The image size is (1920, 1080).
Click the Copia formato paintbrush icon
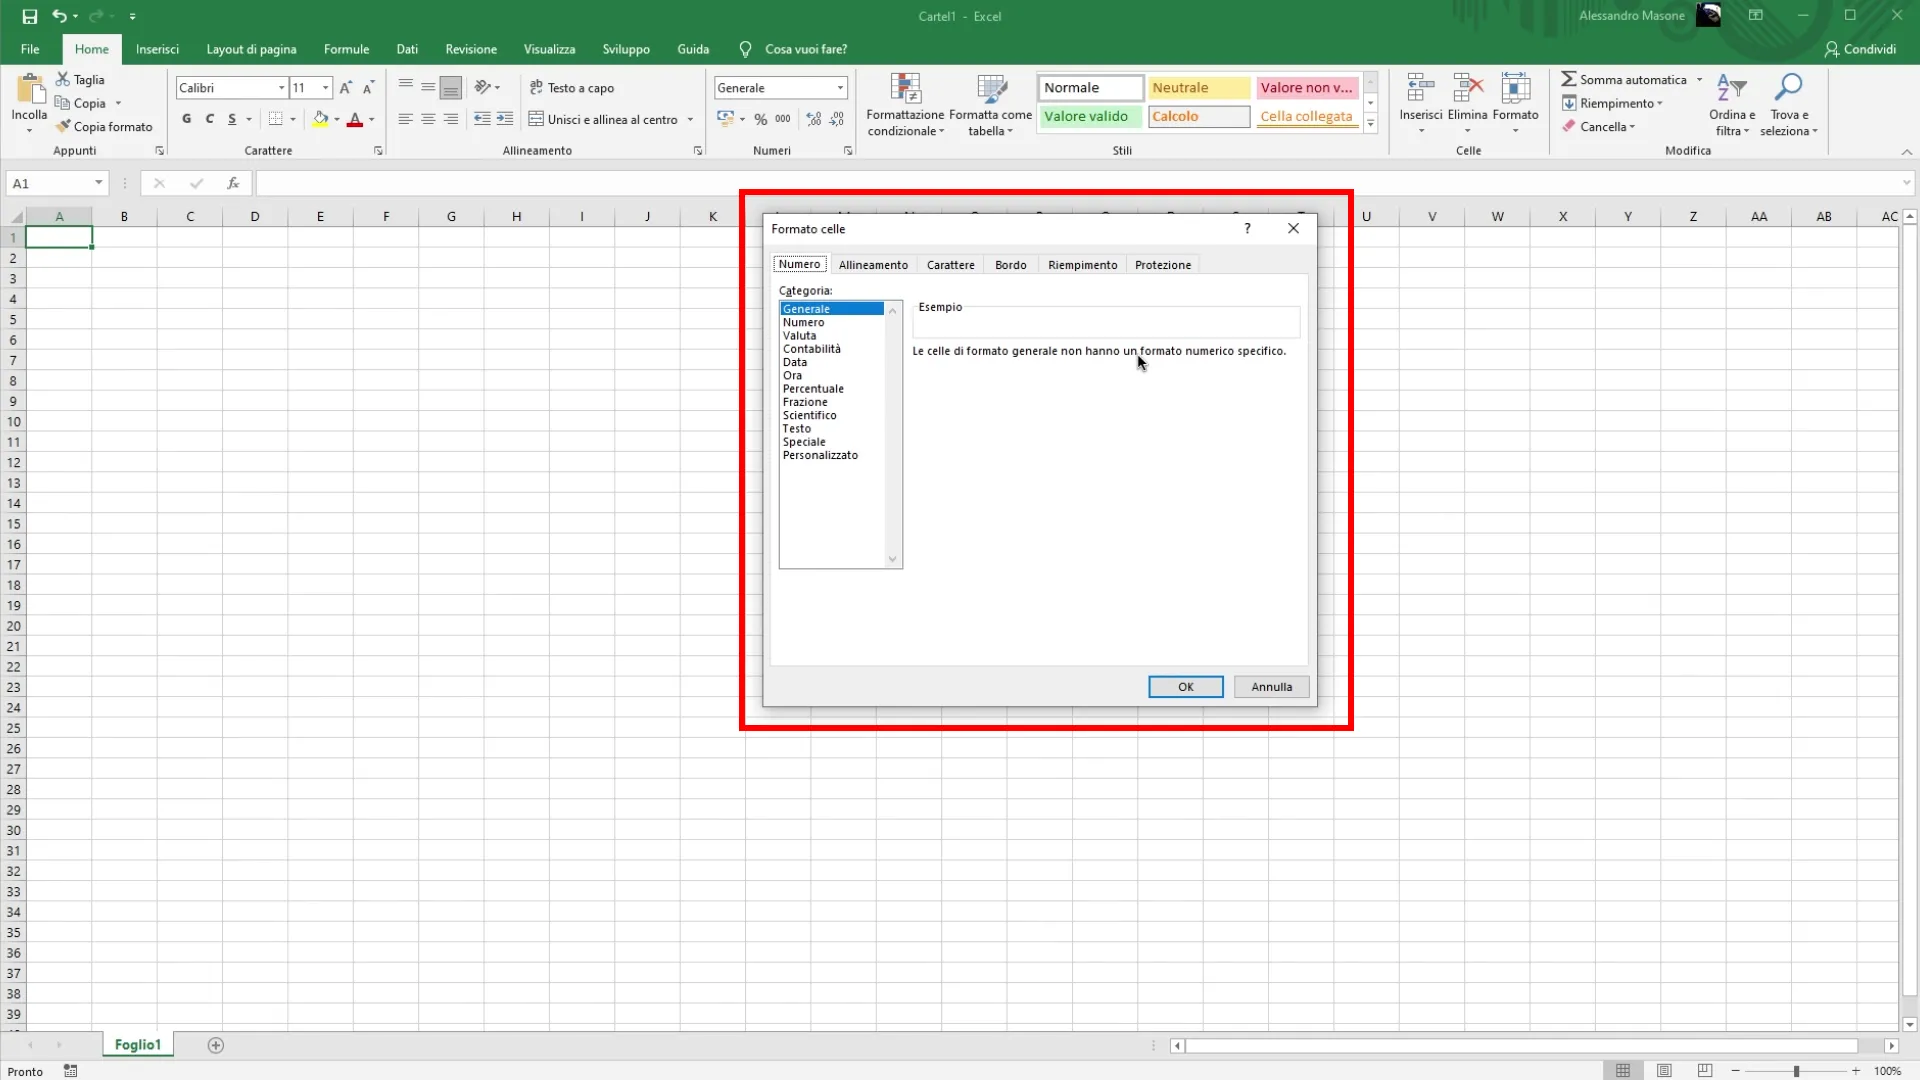click(63, 127)
